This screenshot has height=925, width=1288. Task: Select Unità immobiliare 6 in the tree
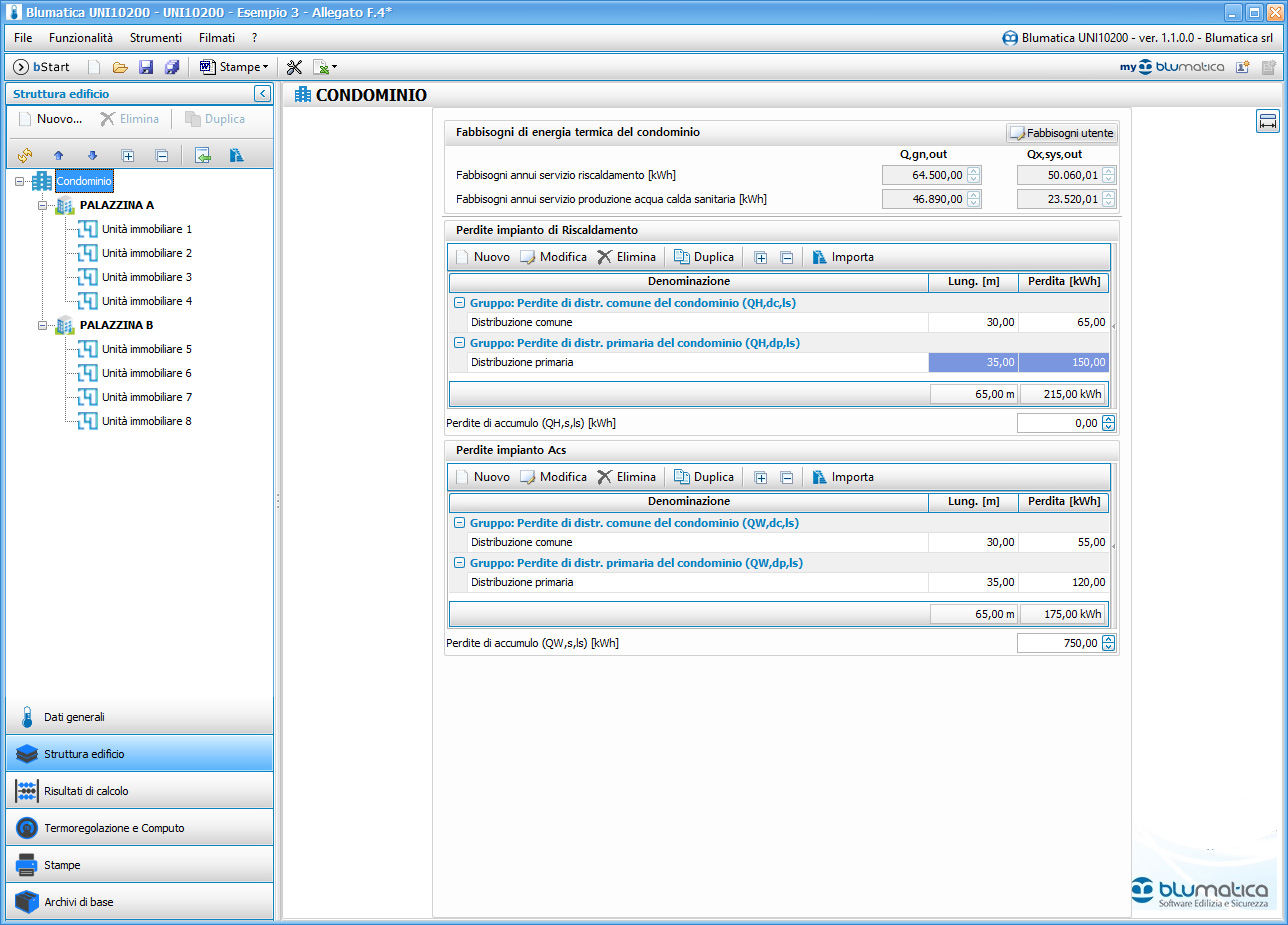pyautogui.click(x=146, y=373)
